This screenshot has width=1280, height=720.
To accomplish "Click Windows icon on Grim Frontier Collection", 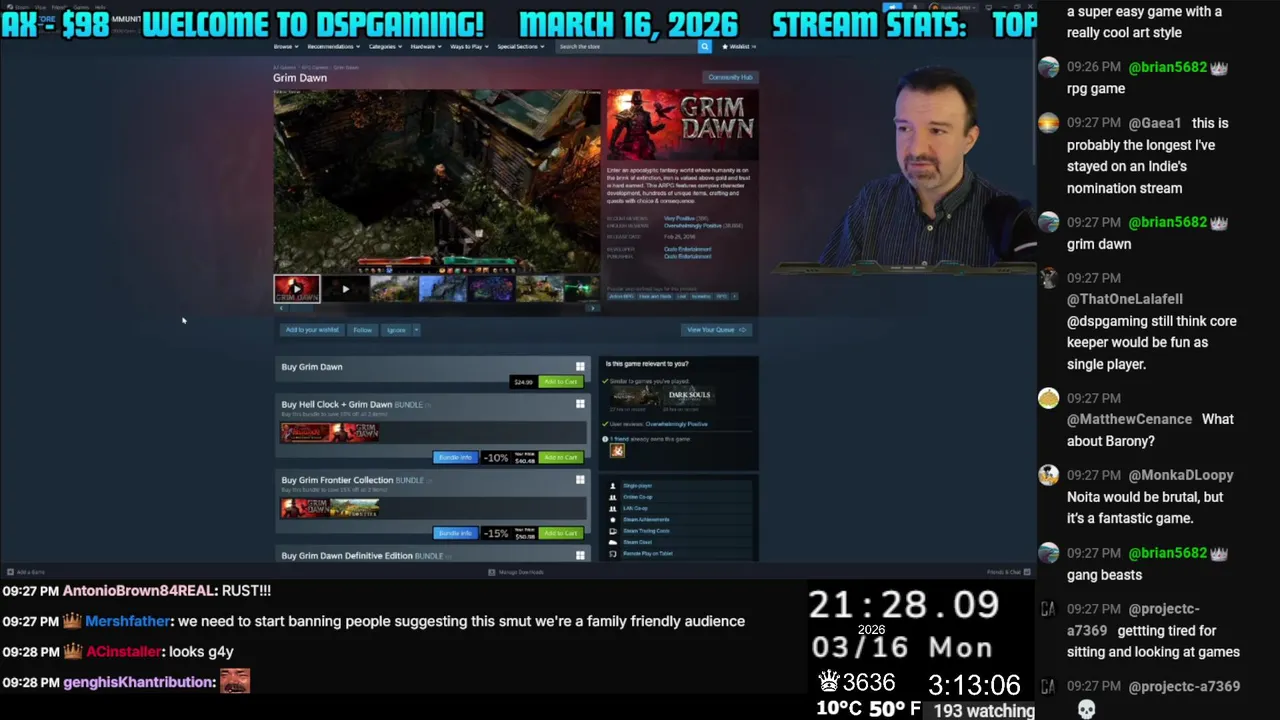I will pos(580,480).
